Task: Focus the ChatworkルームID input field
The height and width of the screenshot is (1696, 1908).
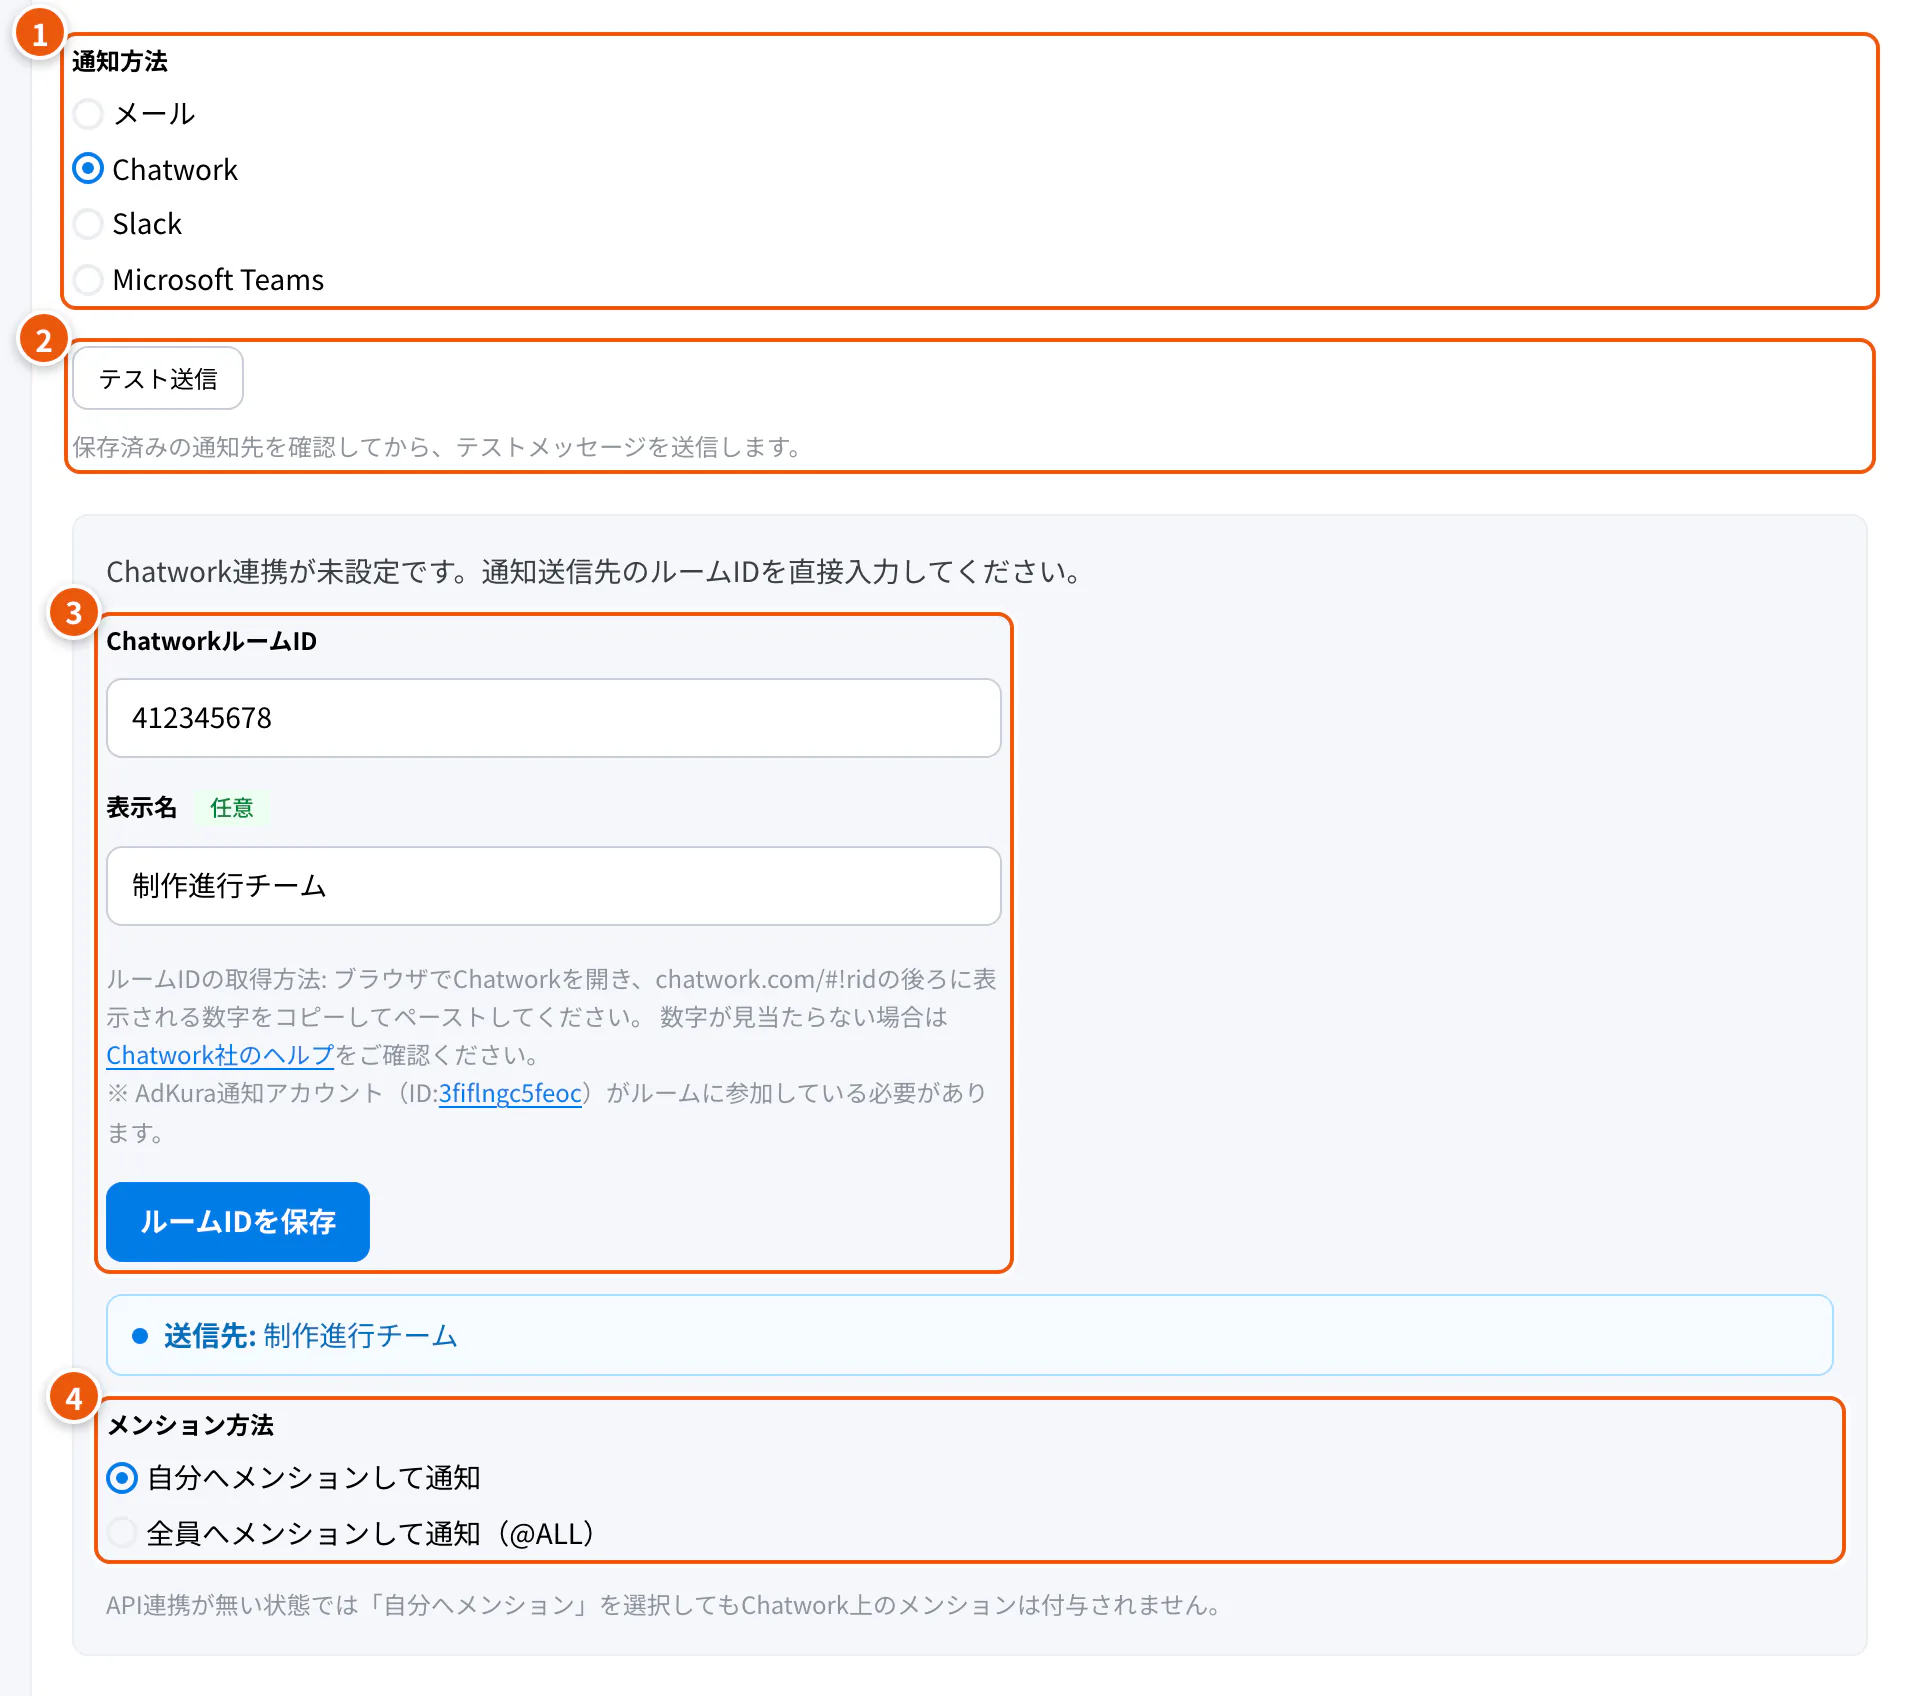Action: 553,718
